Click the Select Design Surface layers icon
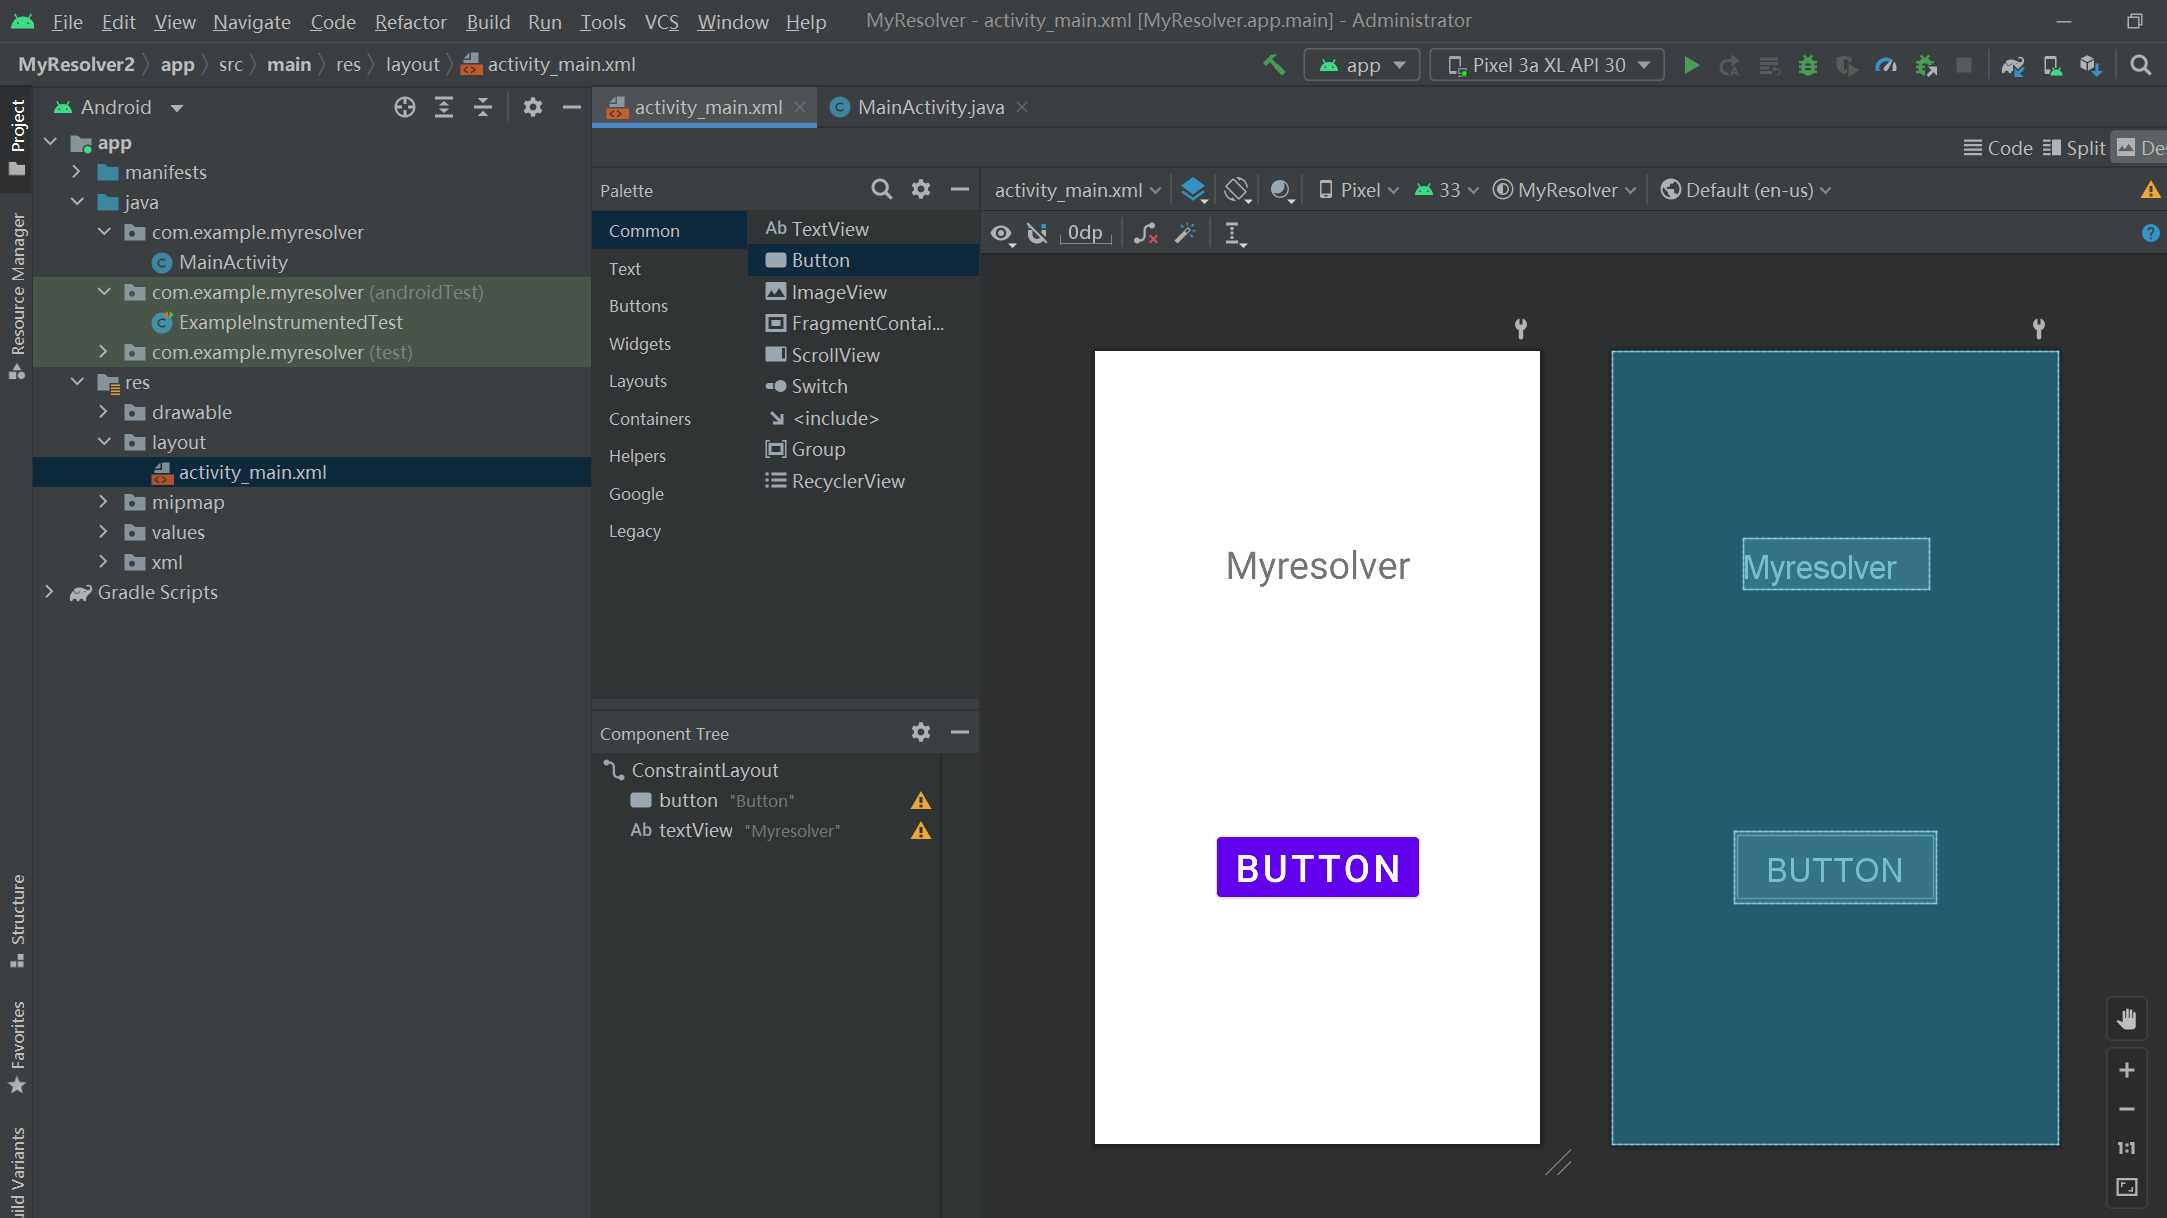The height and width of the screenshot is (1218, 2167). click(1193, 190)
